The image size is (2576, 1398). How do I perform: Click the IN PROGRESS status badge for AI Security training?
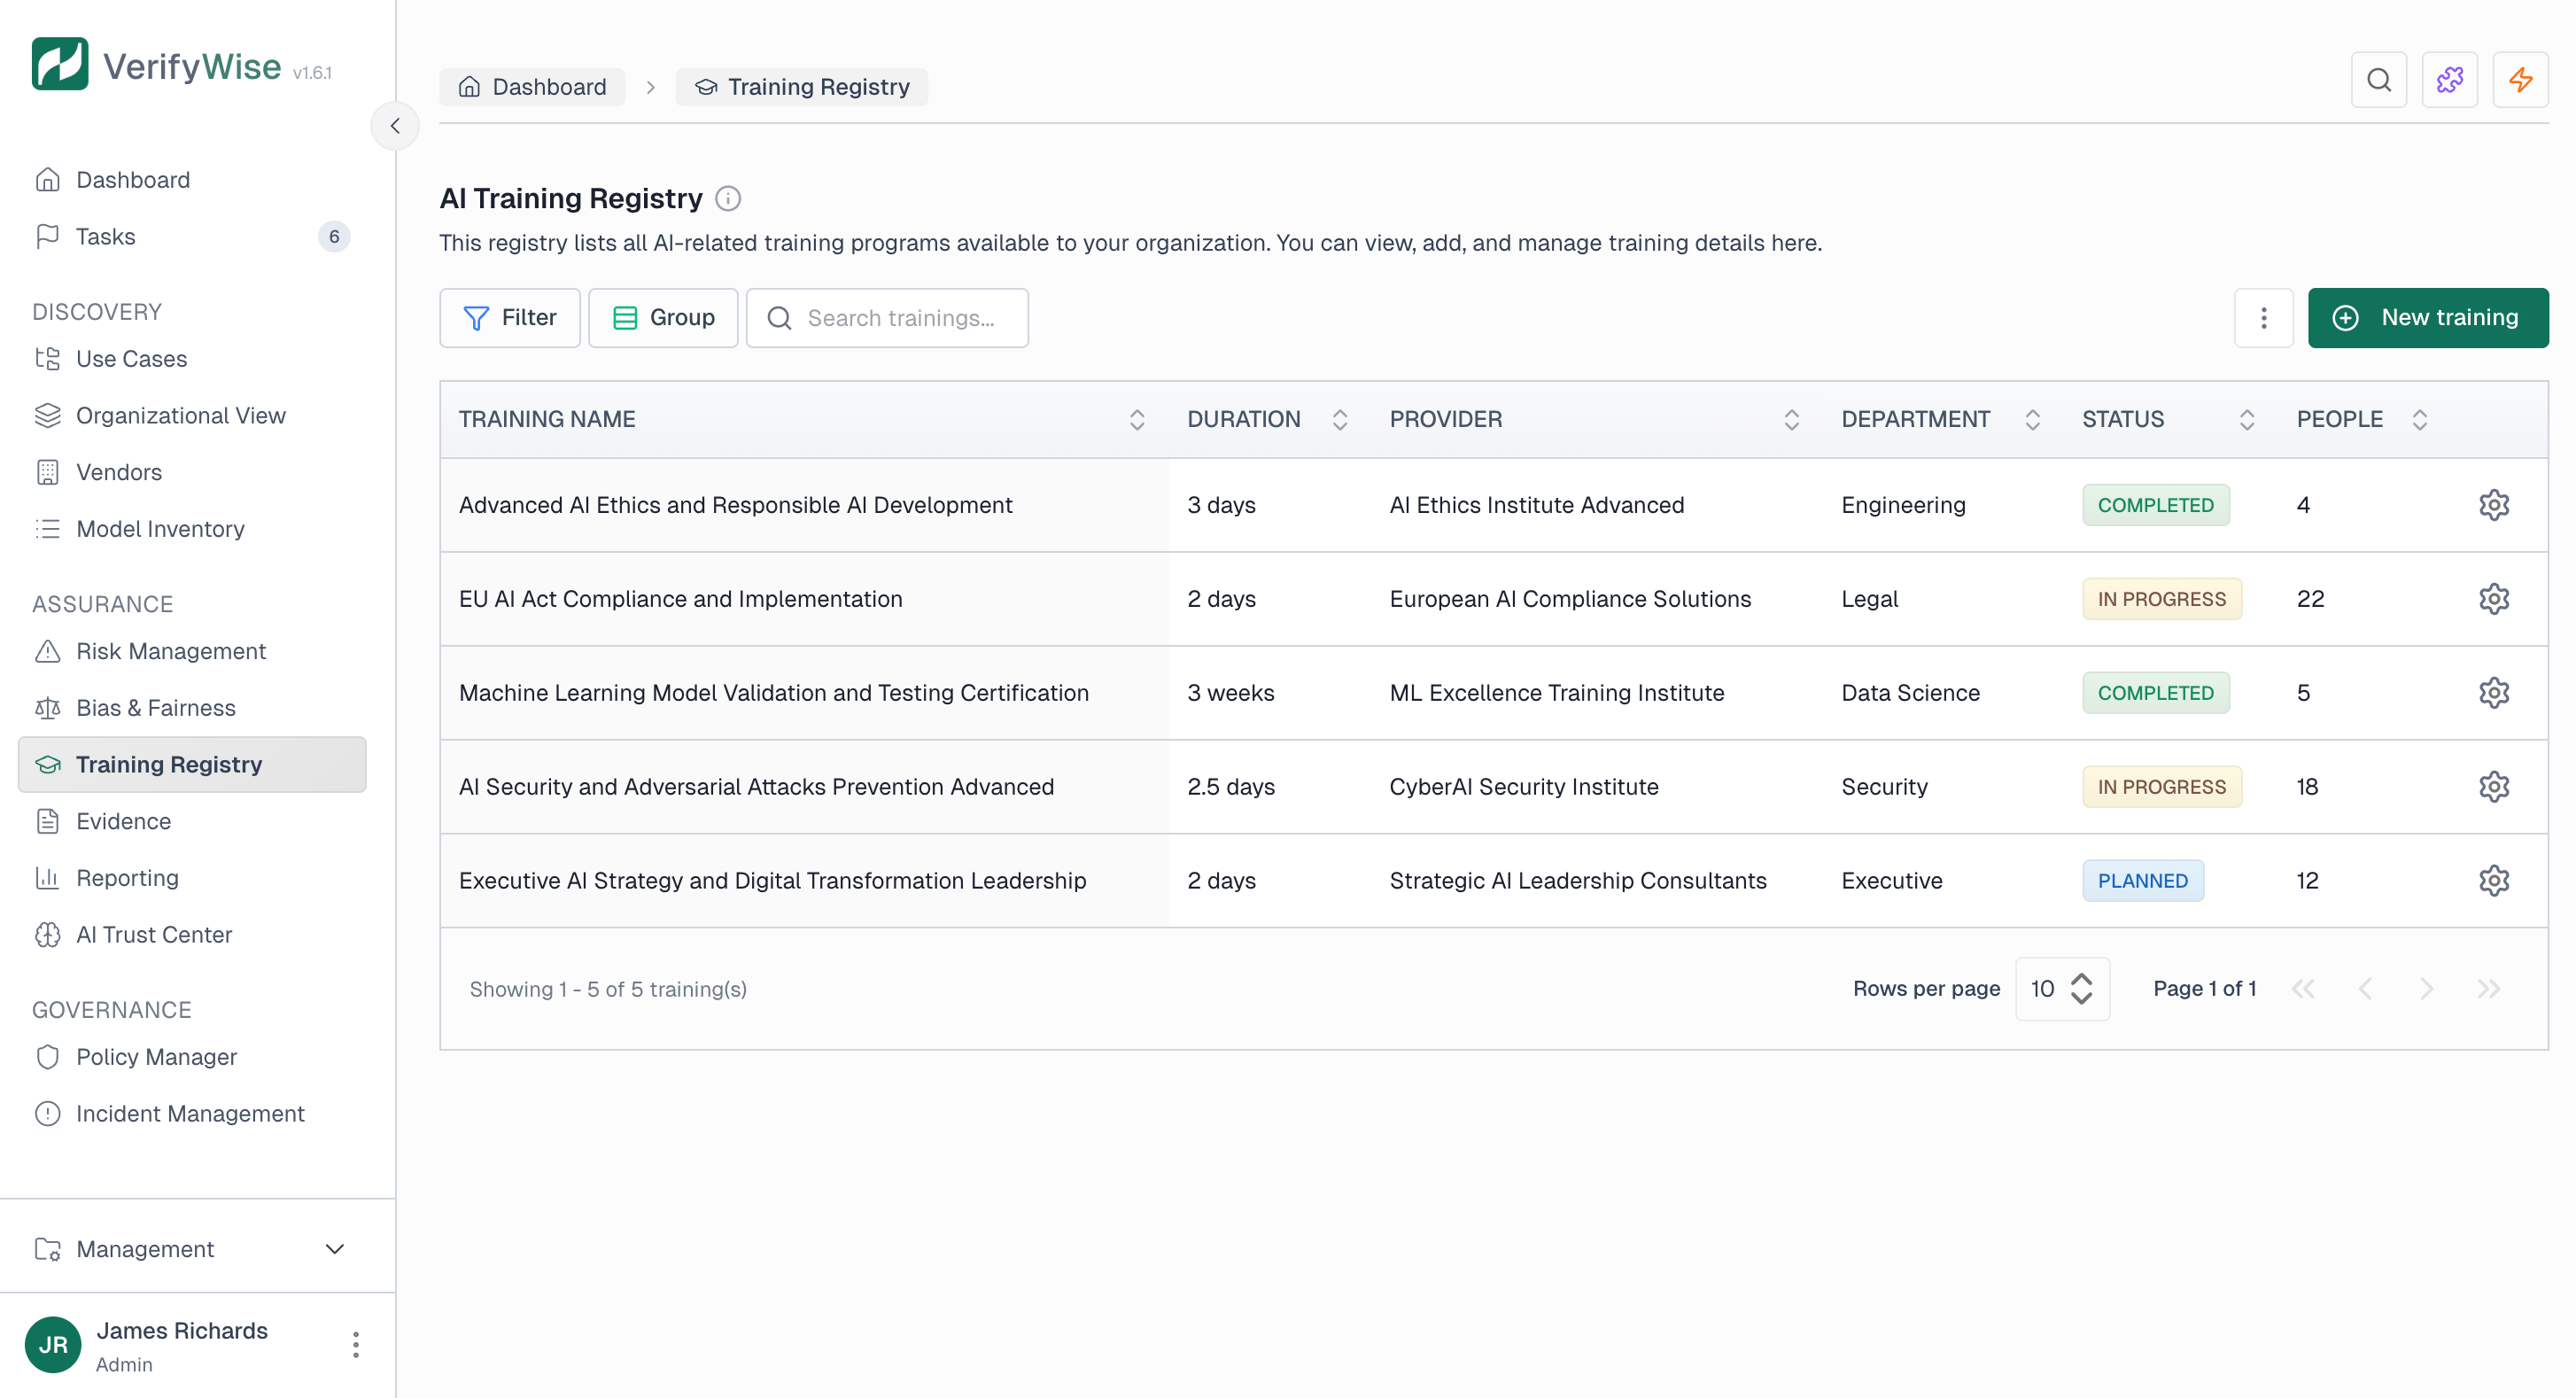pyautogui.click(x=2161, y=786)
